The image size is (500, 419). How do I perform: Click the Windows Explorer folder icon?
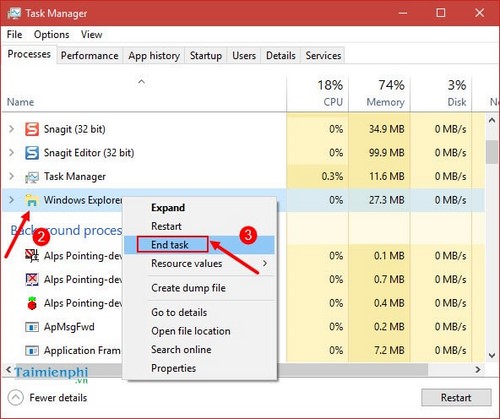[31, 200]
